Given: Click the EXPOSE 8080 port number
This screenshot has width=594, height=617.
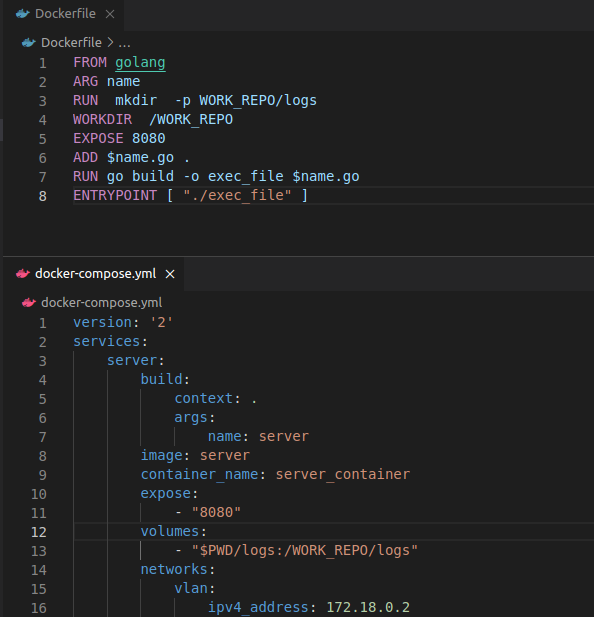Looking at the screenshot, I should [149, 139].
